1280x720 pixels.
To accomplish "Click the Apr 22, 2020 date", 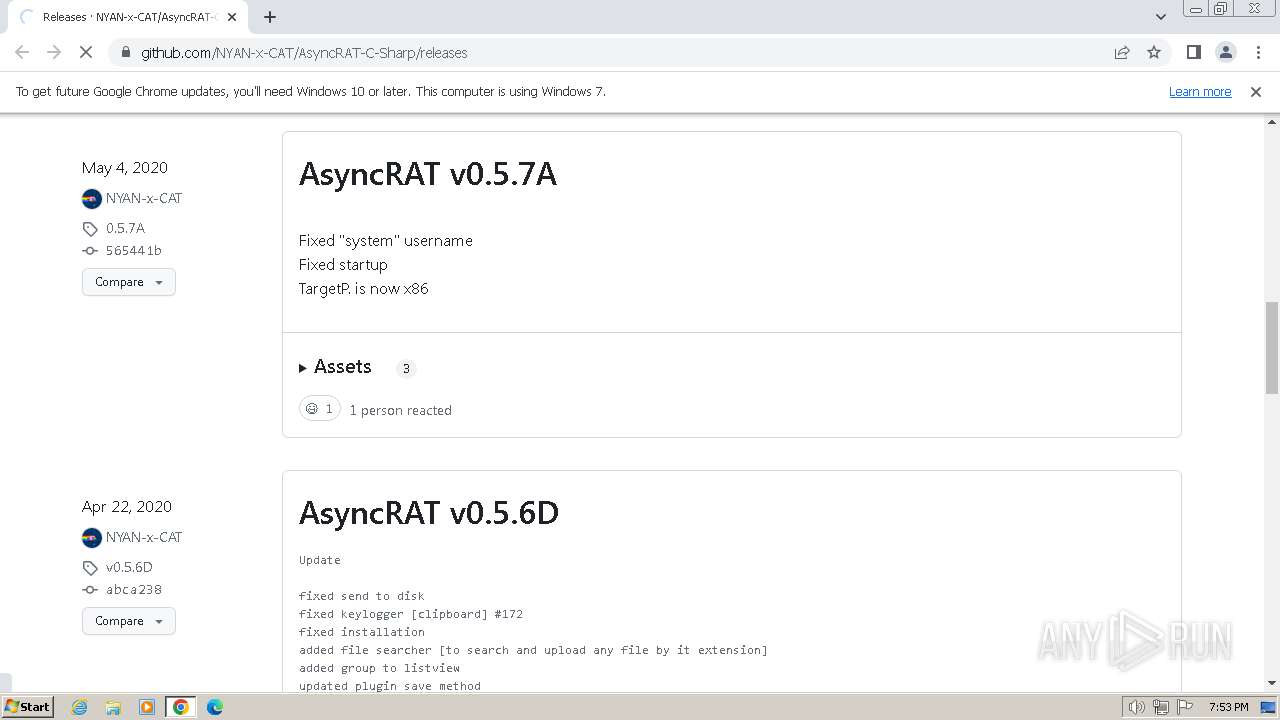I will click(127, 507).
